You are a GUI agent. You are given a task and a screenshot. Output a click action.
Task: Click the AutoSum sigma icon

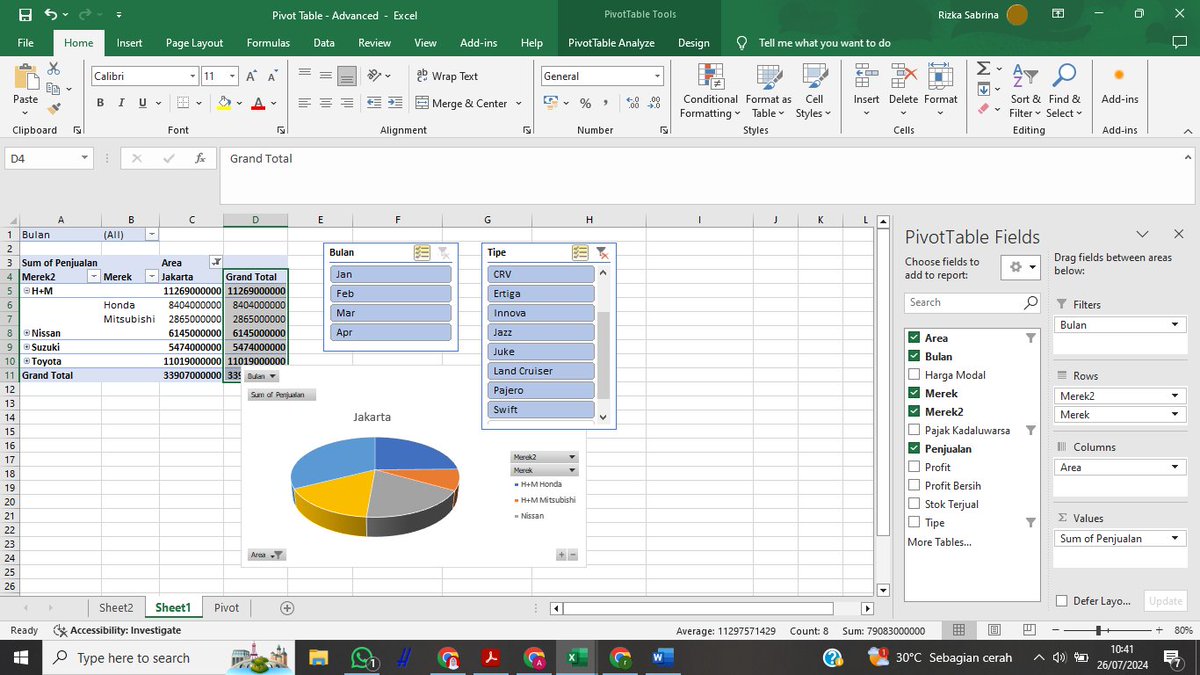point(983,68)
